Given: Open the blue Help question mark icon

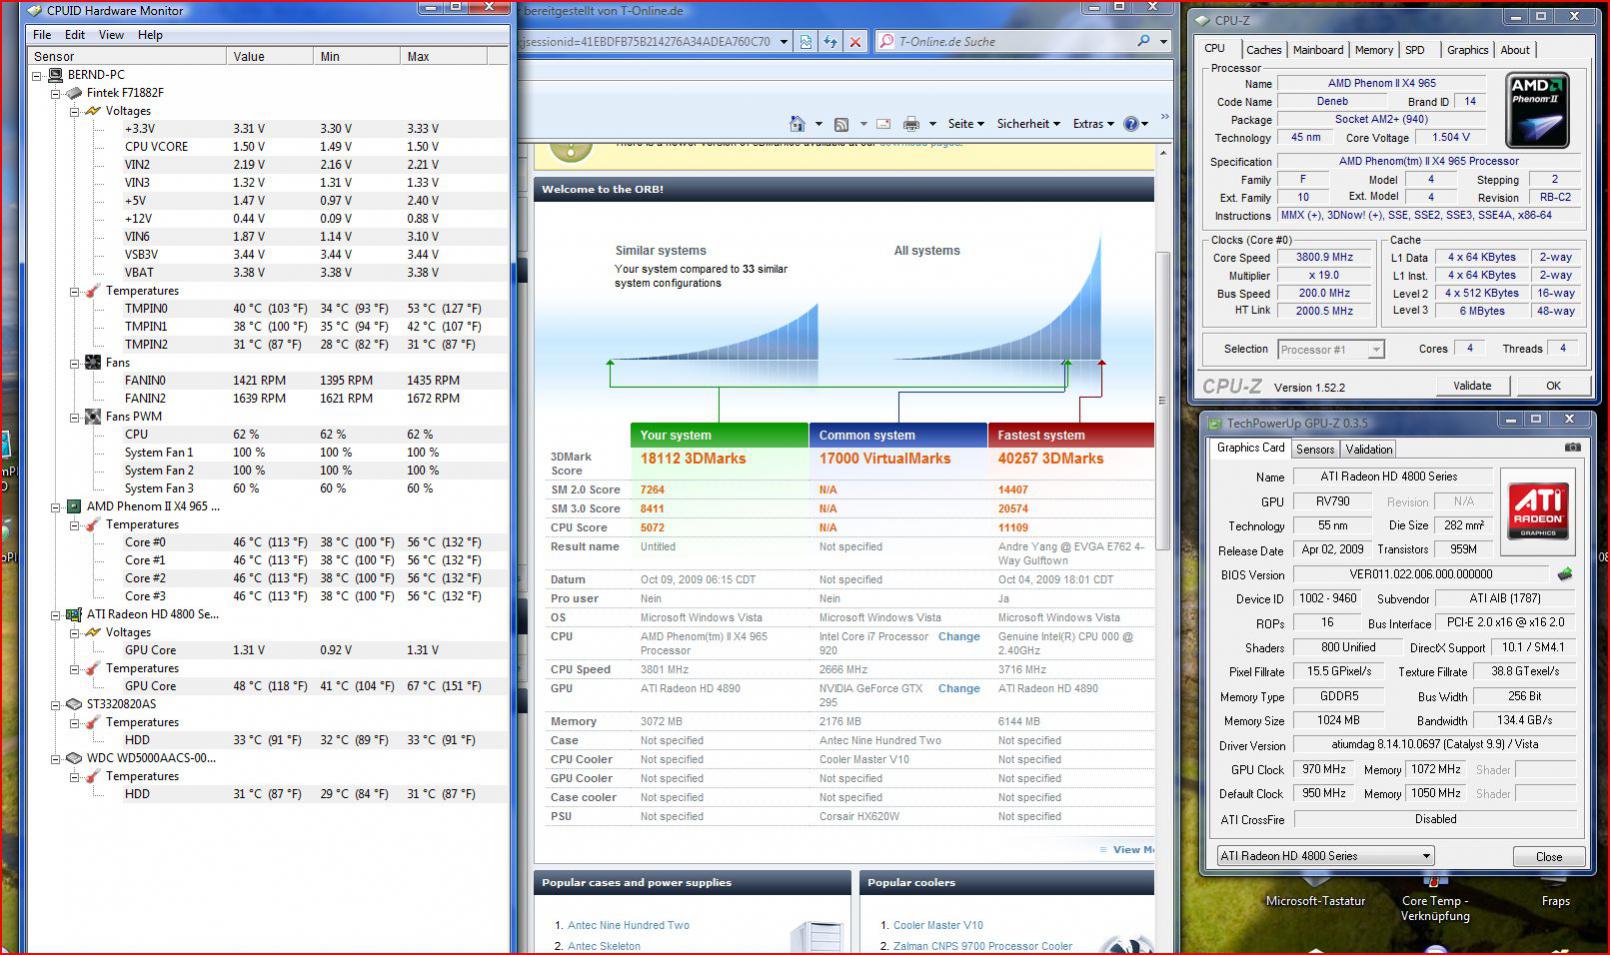Looking at the screenshot, I should click(x=1130, y=124).
